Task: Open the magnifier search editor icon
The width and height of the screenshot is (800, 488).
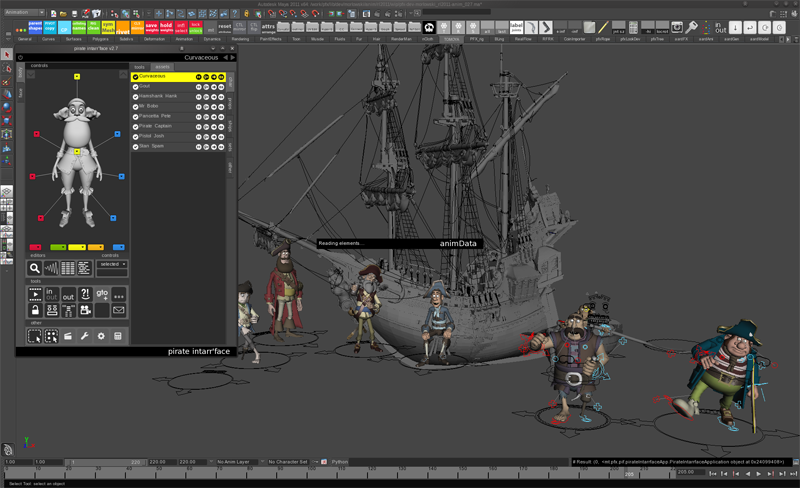Action: pyautogui.click(x=34, y=267)
